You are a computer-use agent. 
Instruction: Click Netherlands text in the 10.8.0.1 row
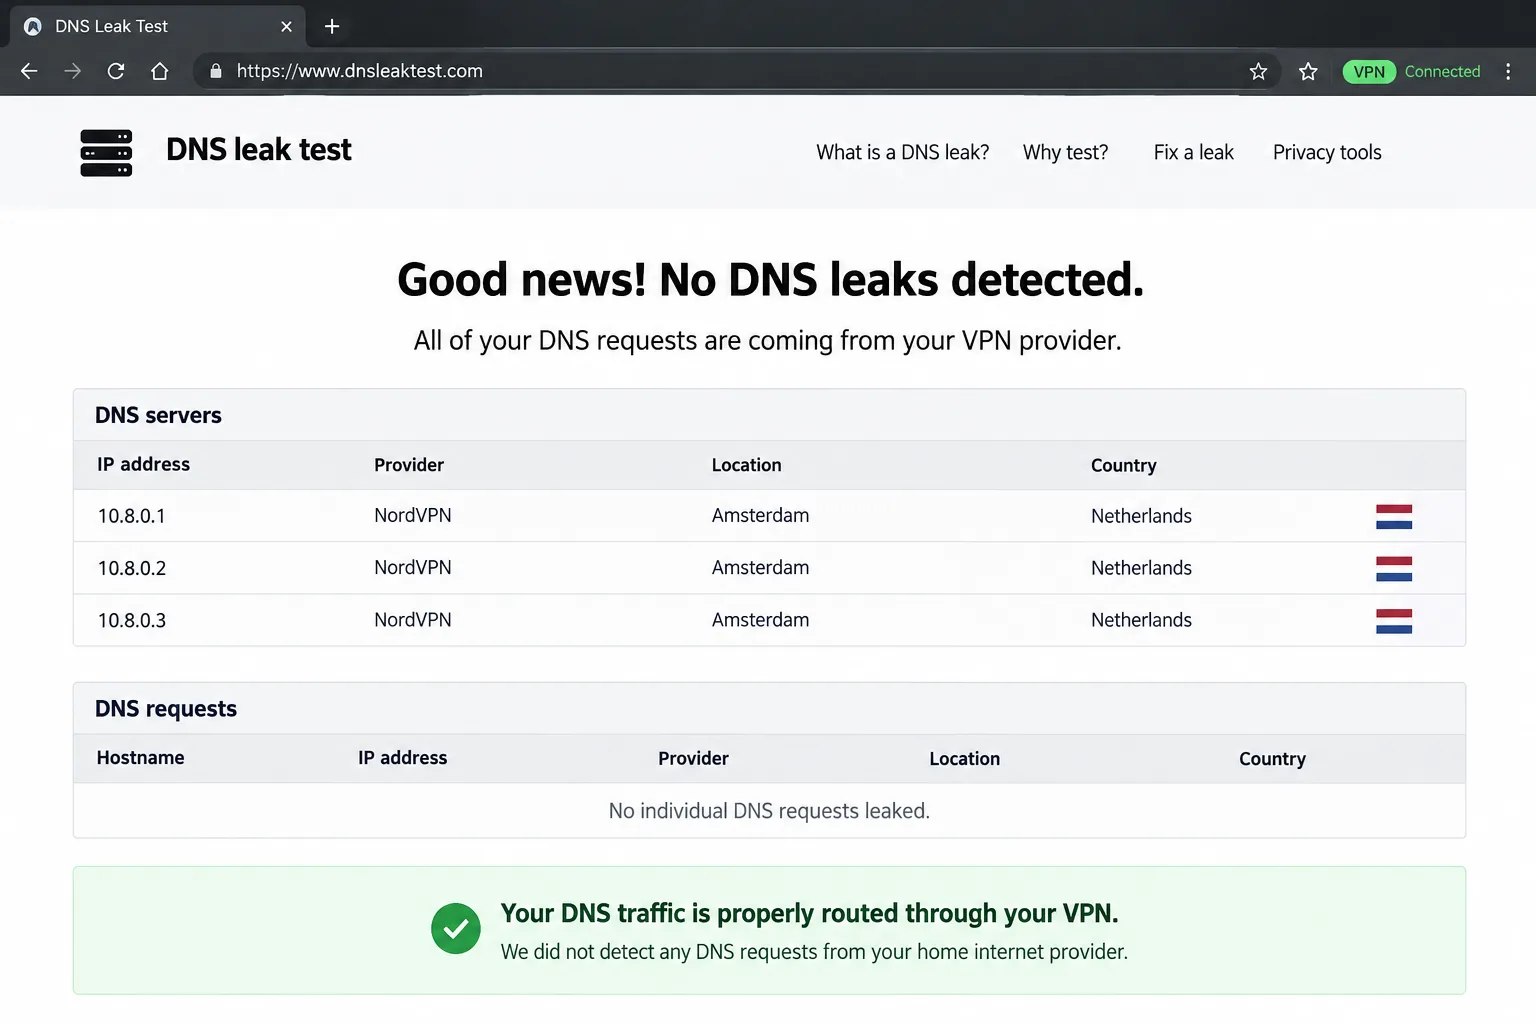click(1141, 516)
